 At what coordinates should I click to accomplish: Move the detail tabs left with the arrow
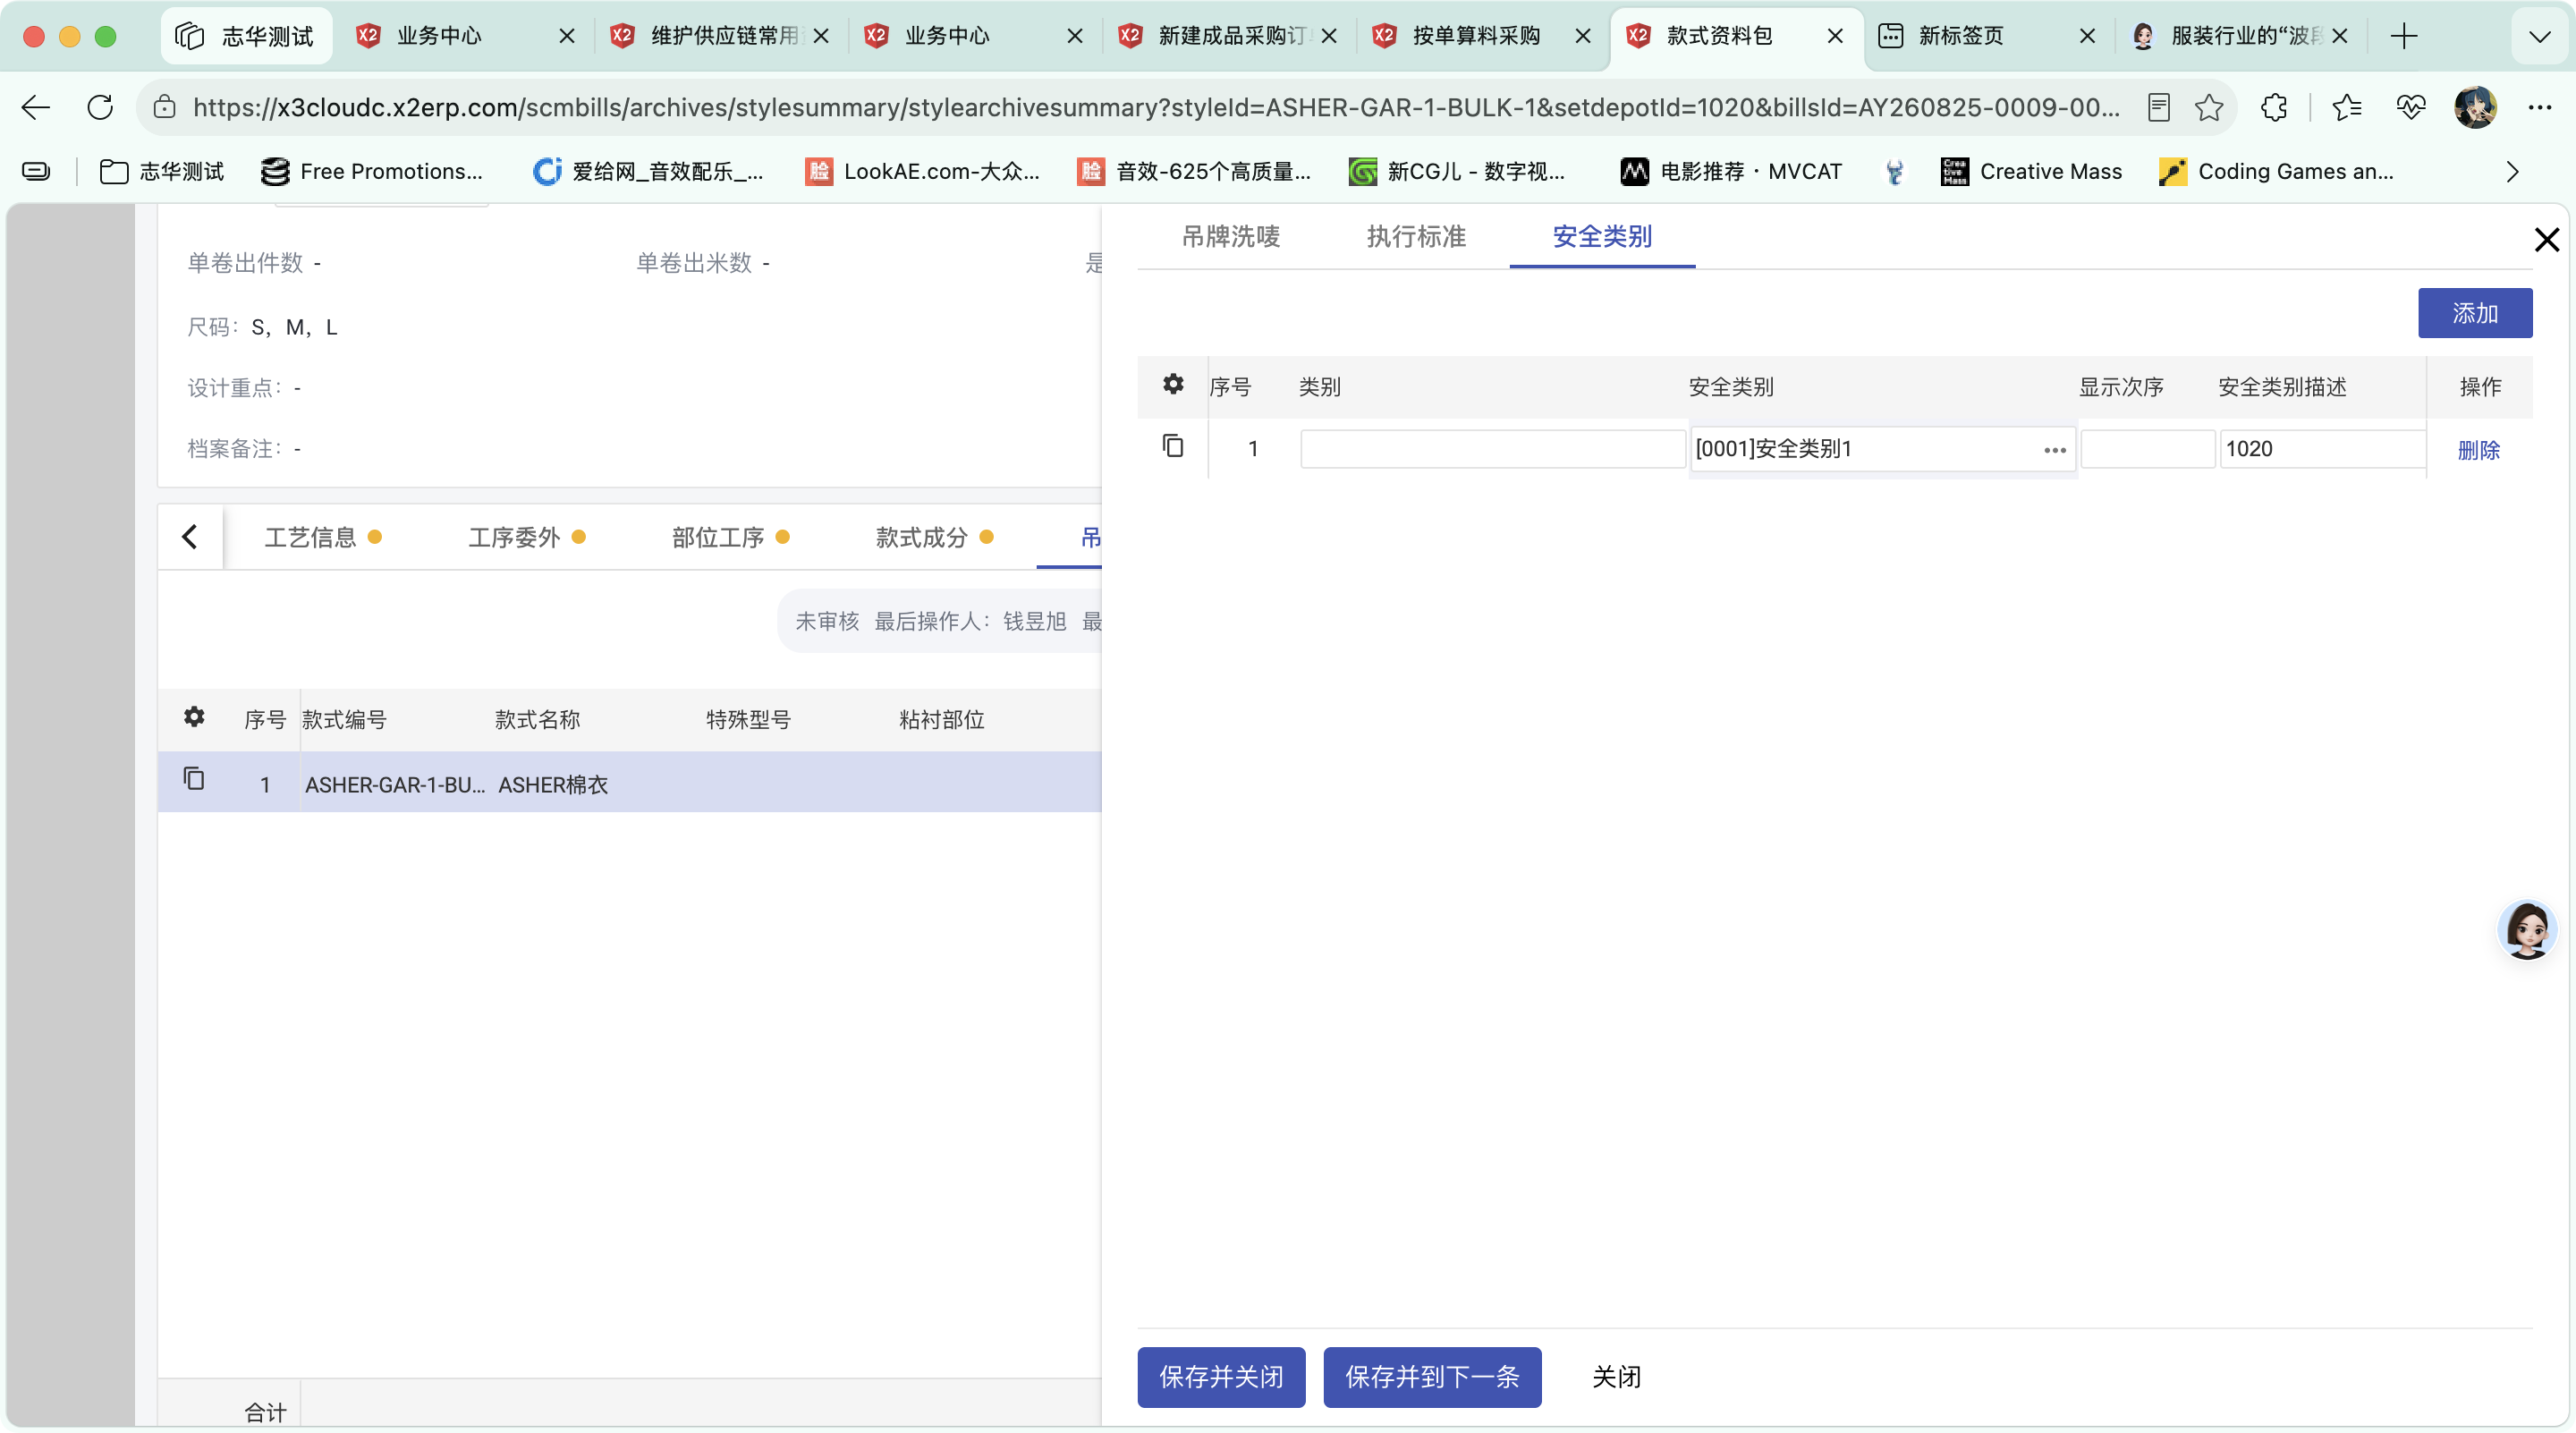click(x=190, y=537)
